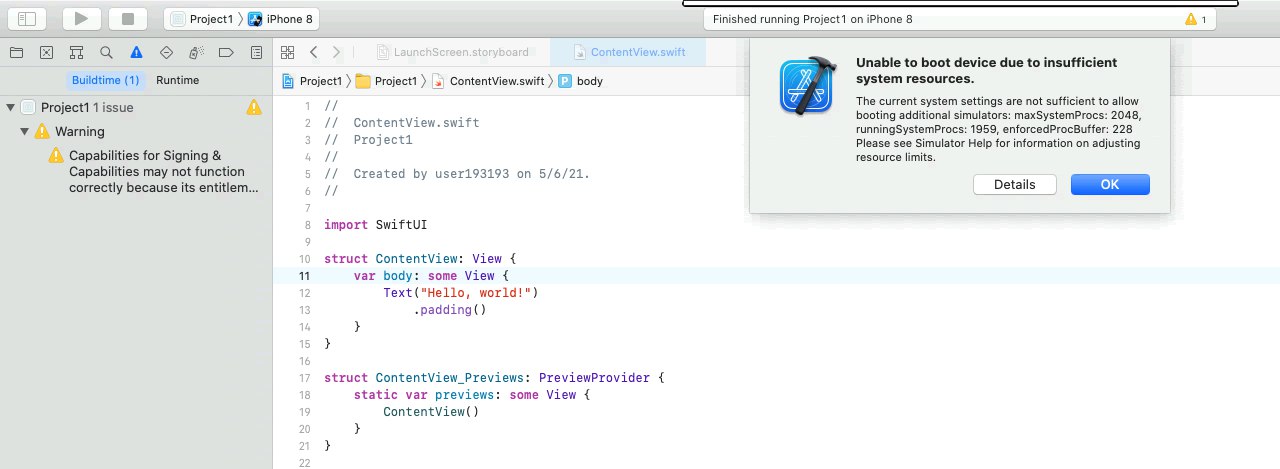The image size is (1280, 469).
Task: Open Details for the boot error
Action: [x=1014, y=185]
